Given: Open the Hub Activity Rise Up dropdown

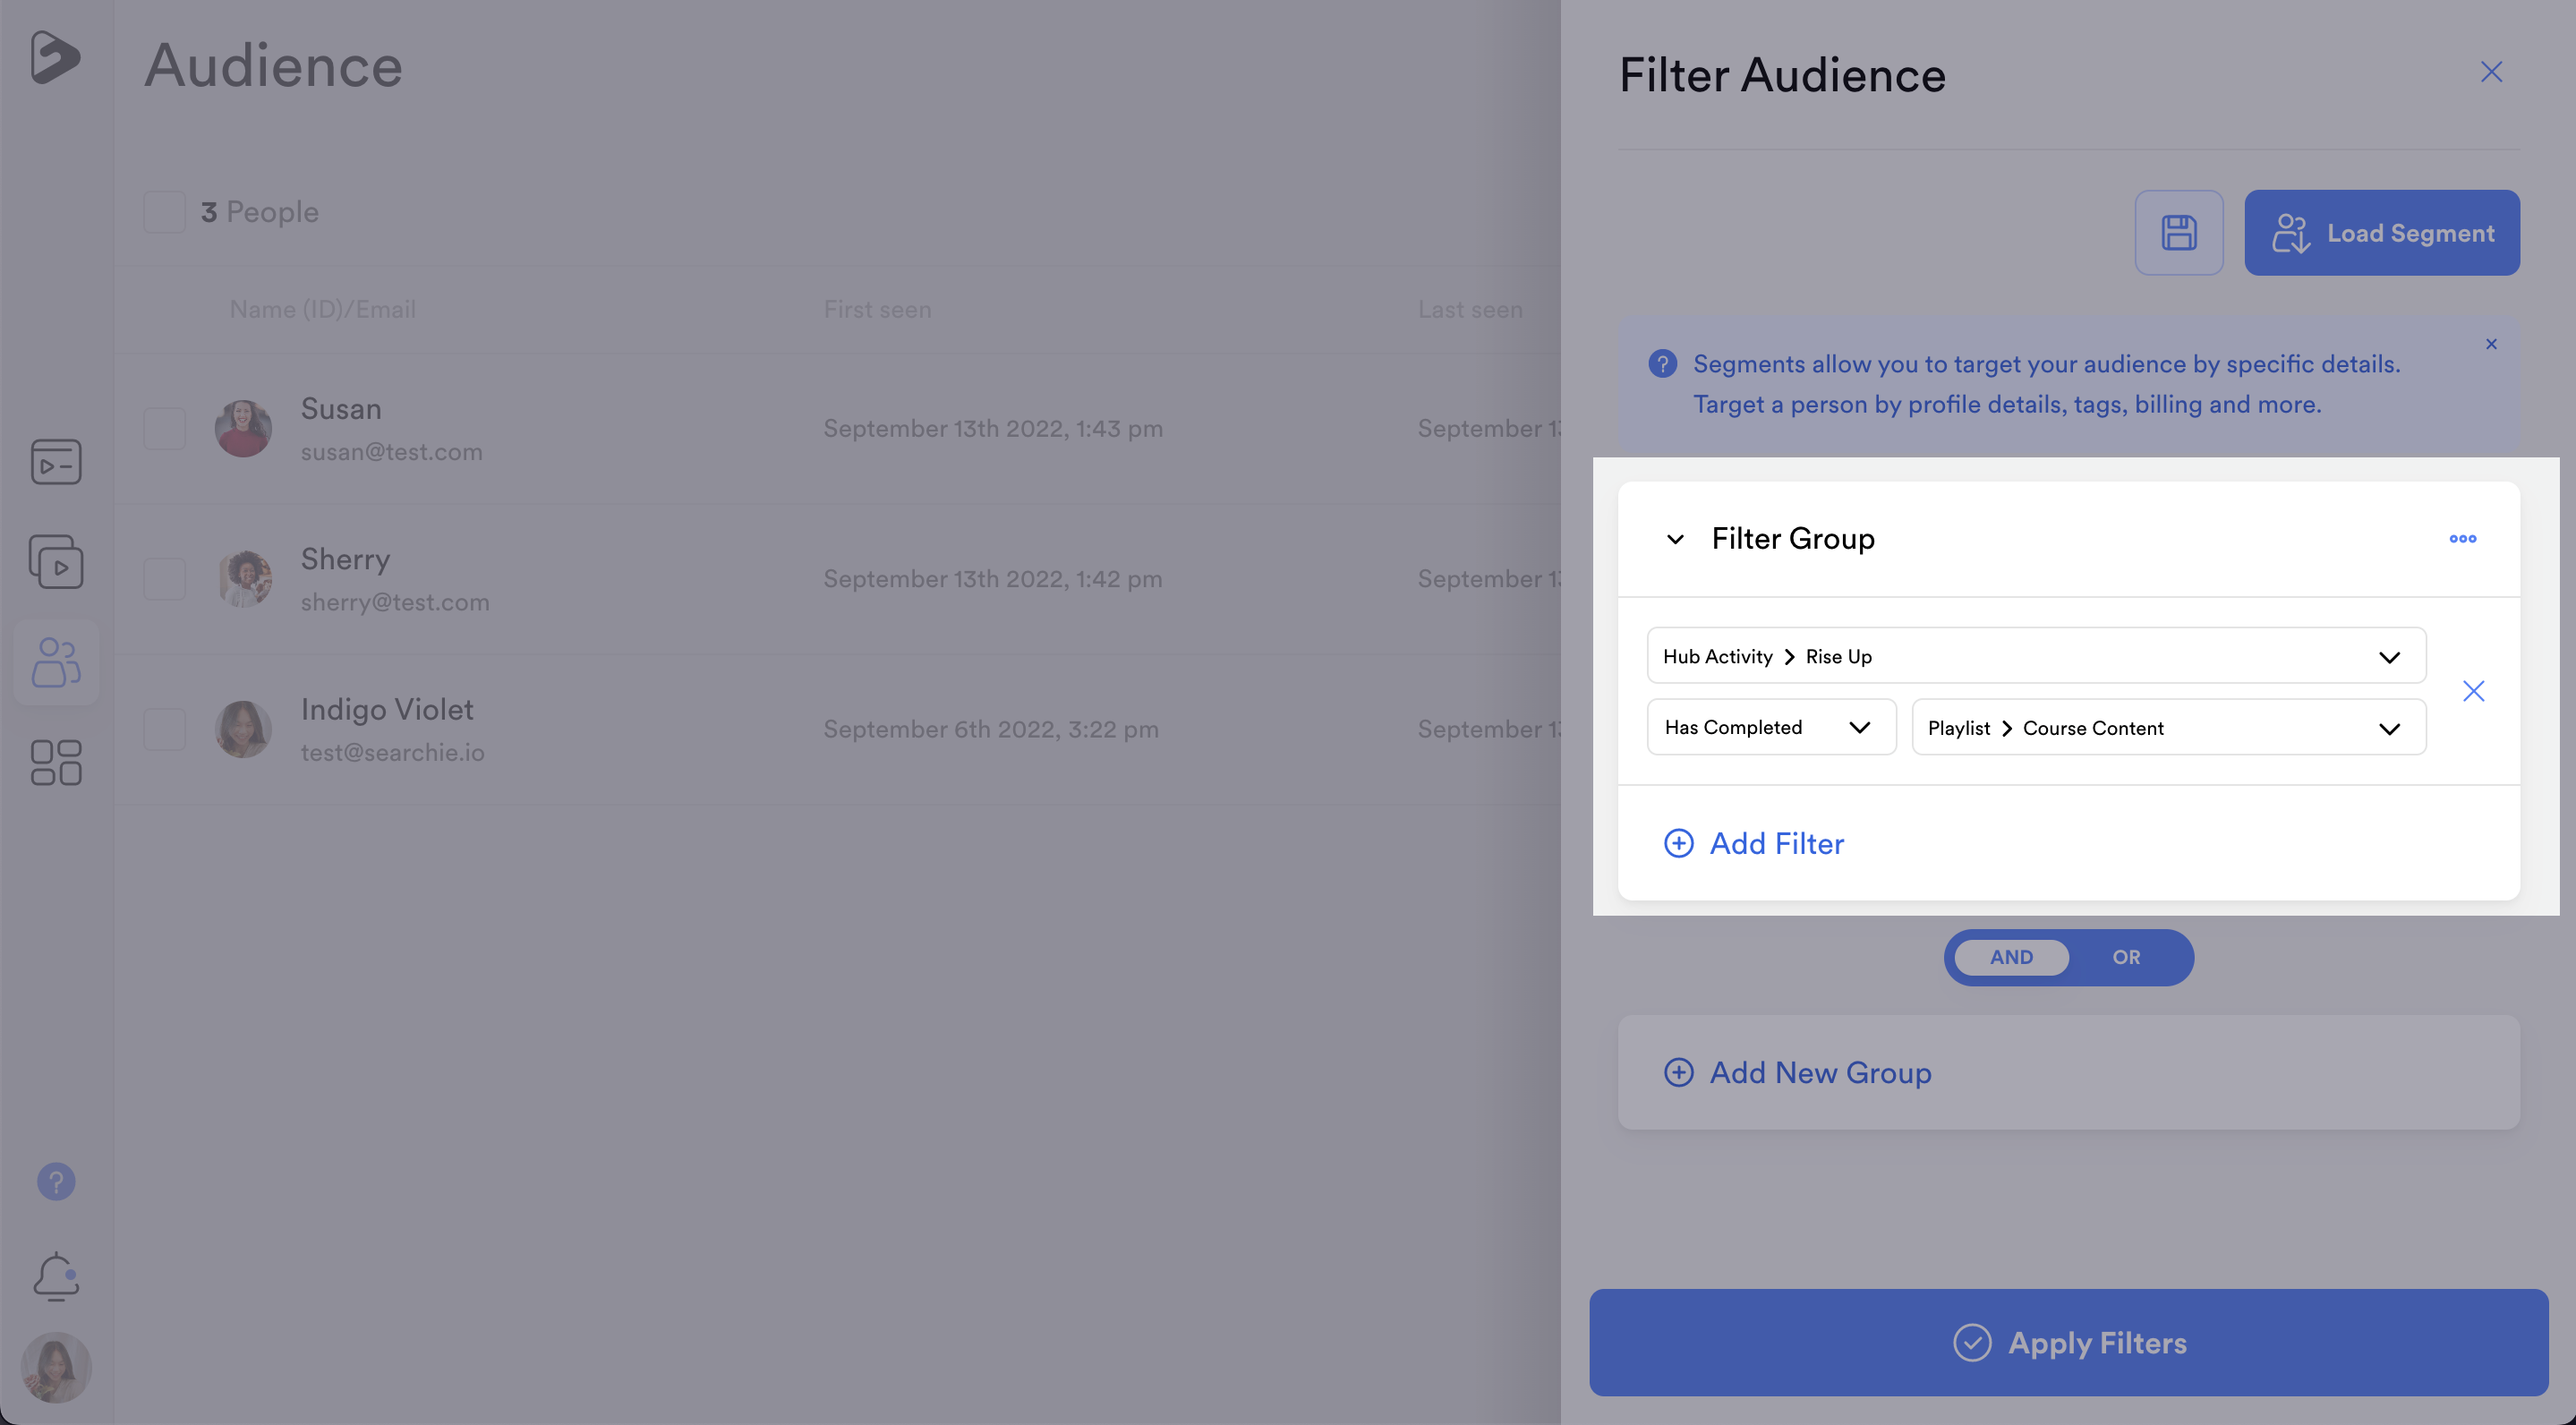Looking at the screenshot, I should (x=2035, y=656).
